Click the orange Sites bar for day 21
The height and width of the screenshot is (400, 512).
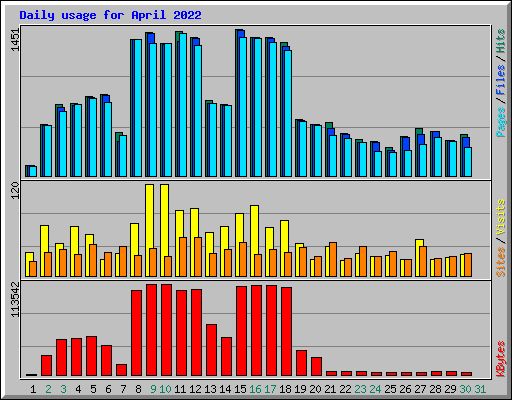tap(333, 260)
